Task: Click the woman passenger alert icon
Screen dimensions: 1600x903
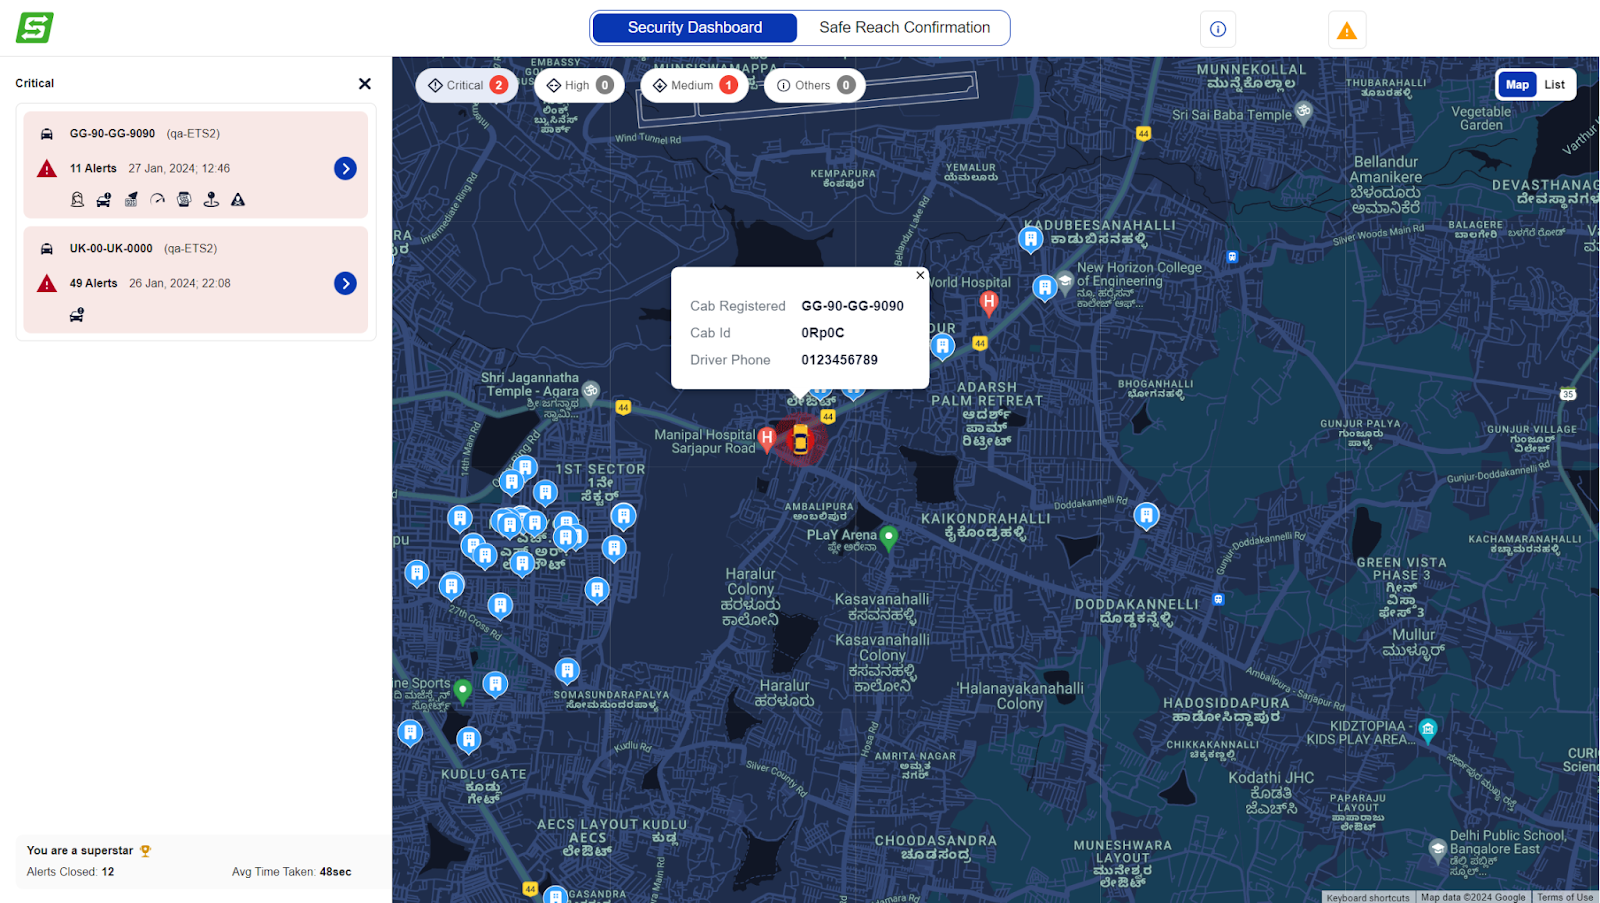Action: pos(77,200)
